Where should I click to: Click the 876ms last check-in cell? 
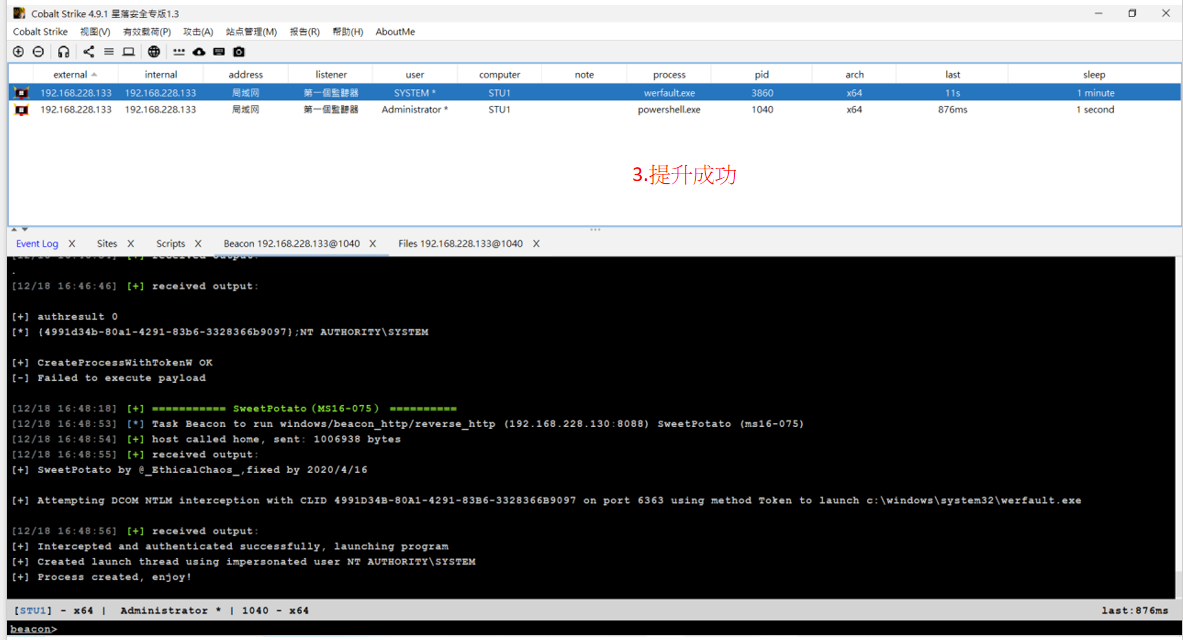click(x=952, y=109)
